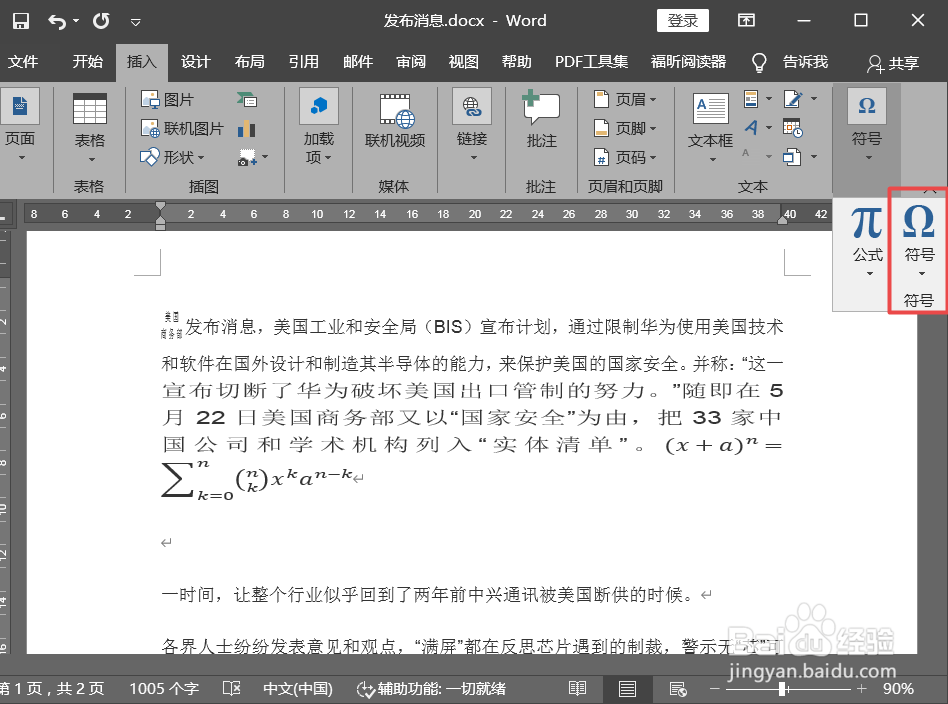Viewport: 948px width, 704px height.
Task: Open the 文本框 text box dropdown
Action: pos(710,128)
